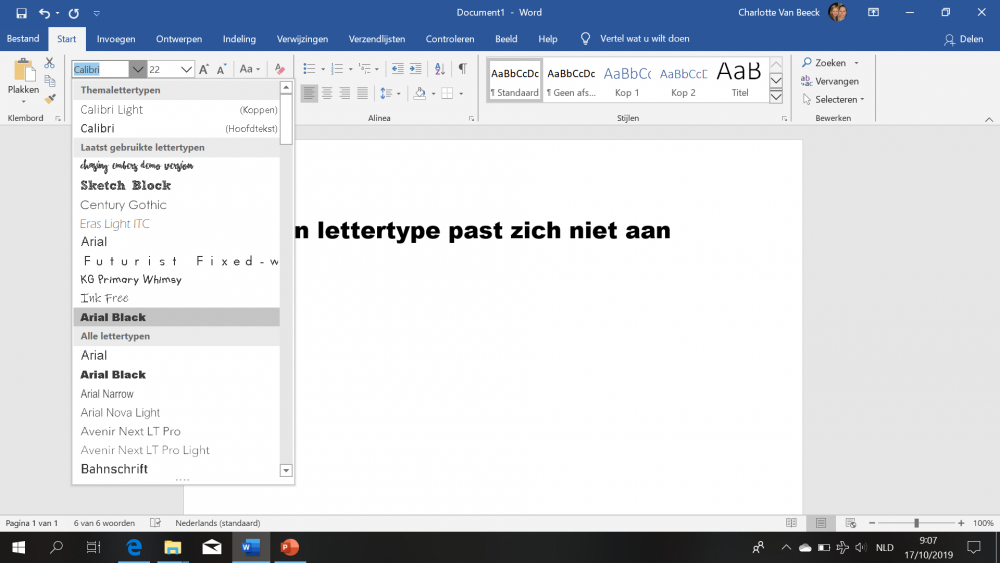
Task: Click the increase indent icon
Action: (x=415, y=69)
